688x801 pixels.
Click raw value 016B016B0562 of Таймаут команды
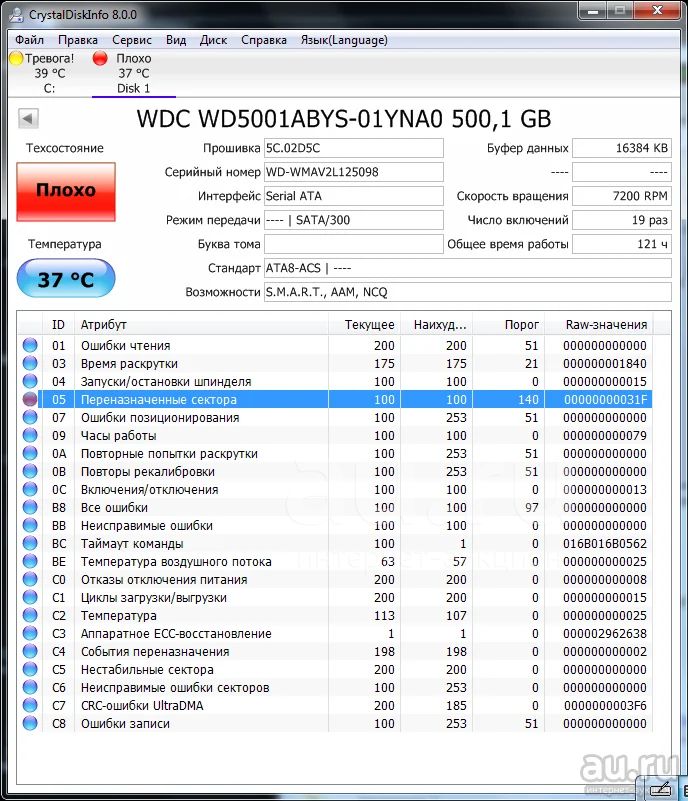[x=605, y=544]
